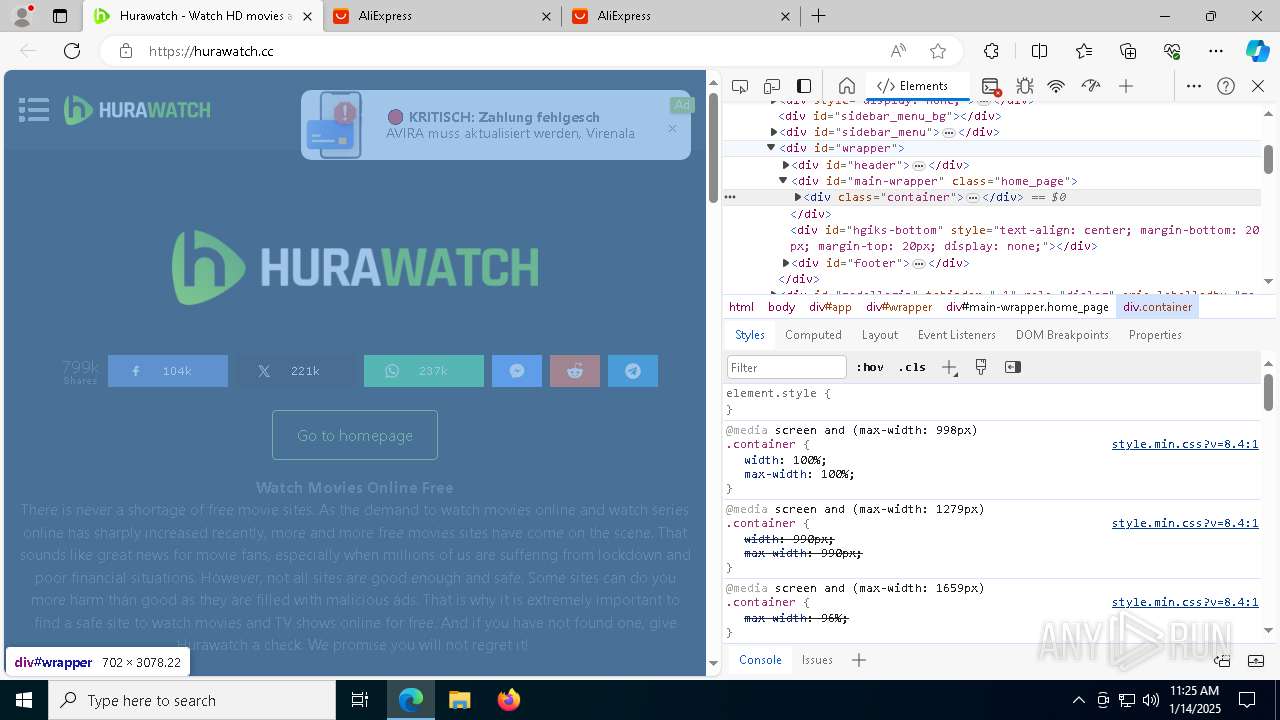Toggle the DevTools activity bar dock icon

[x=804, y=86]
